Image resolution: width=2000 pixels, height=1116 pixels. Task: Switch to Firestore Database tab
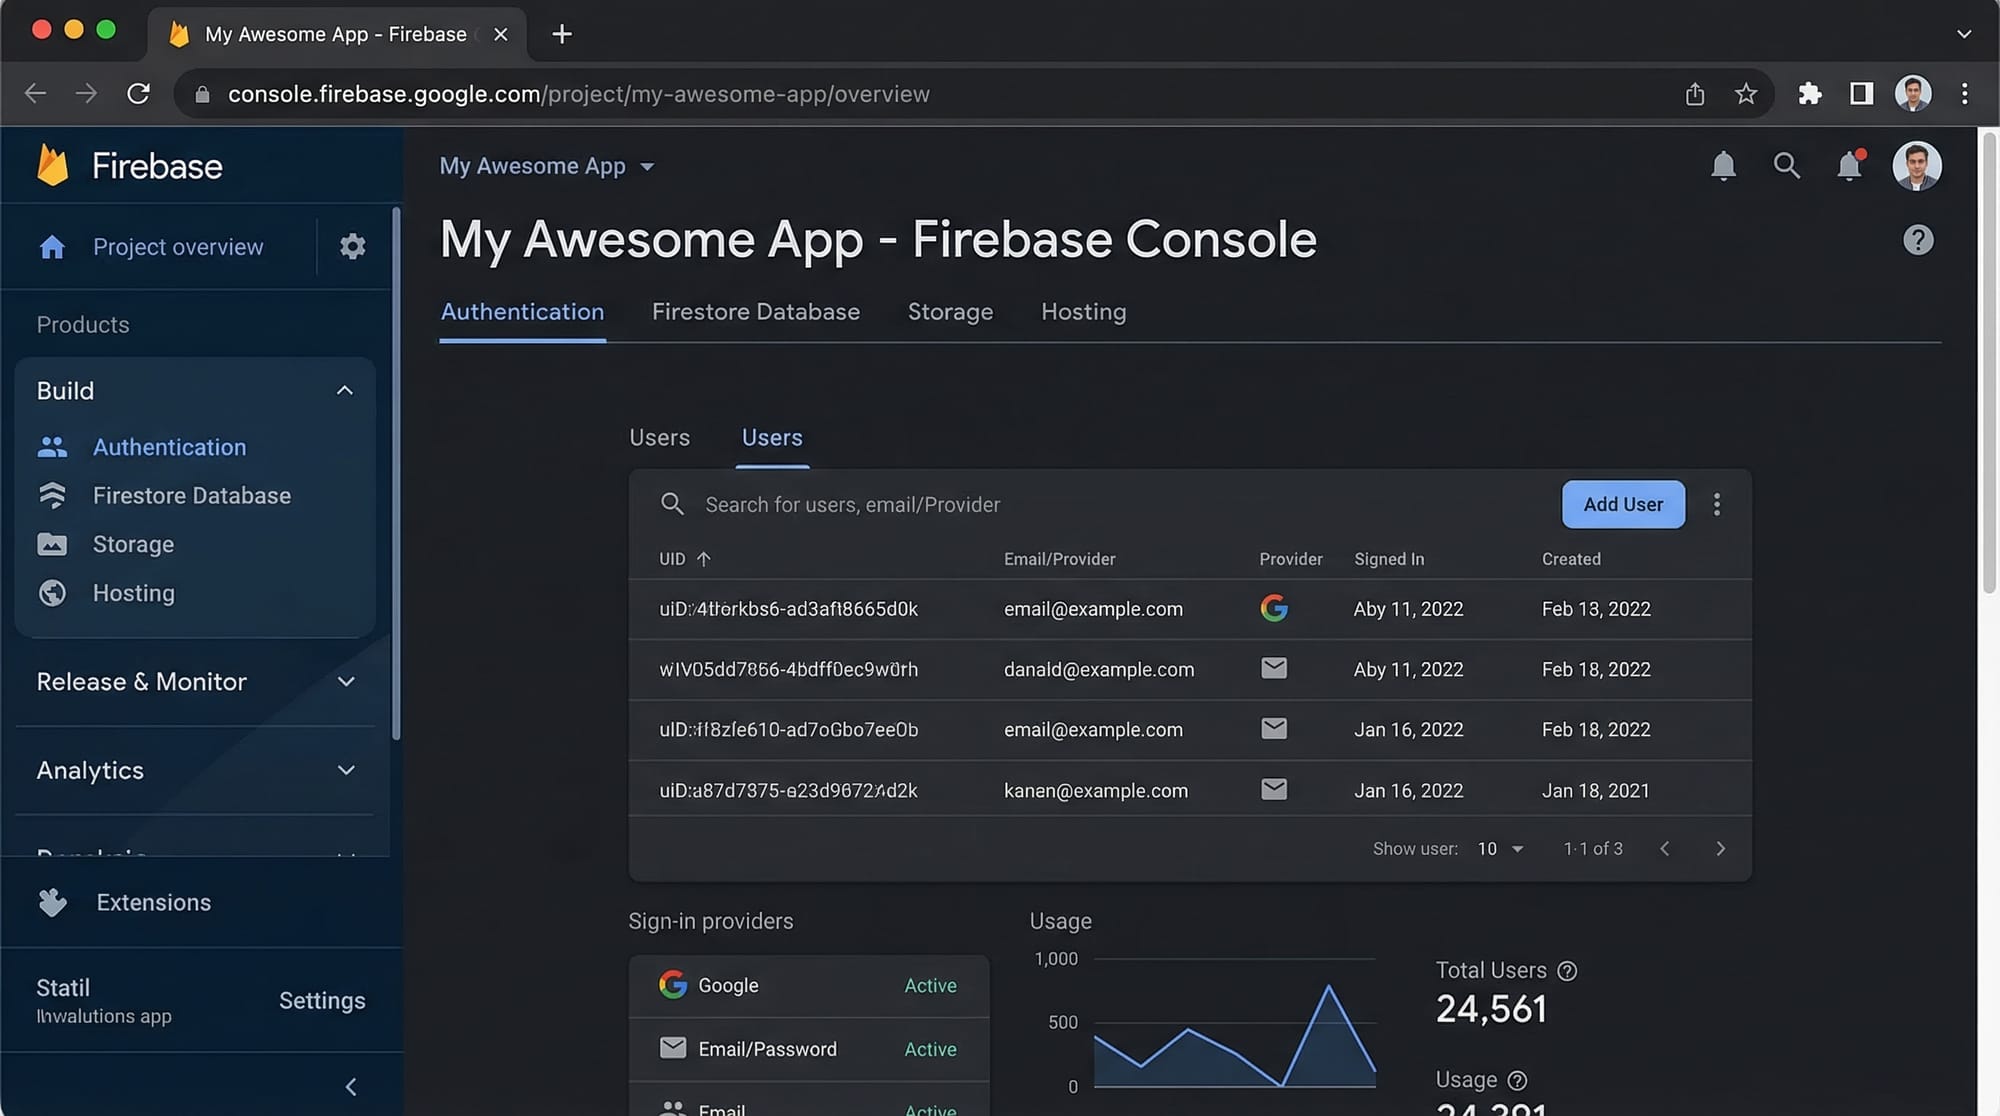tap(755, 312)
